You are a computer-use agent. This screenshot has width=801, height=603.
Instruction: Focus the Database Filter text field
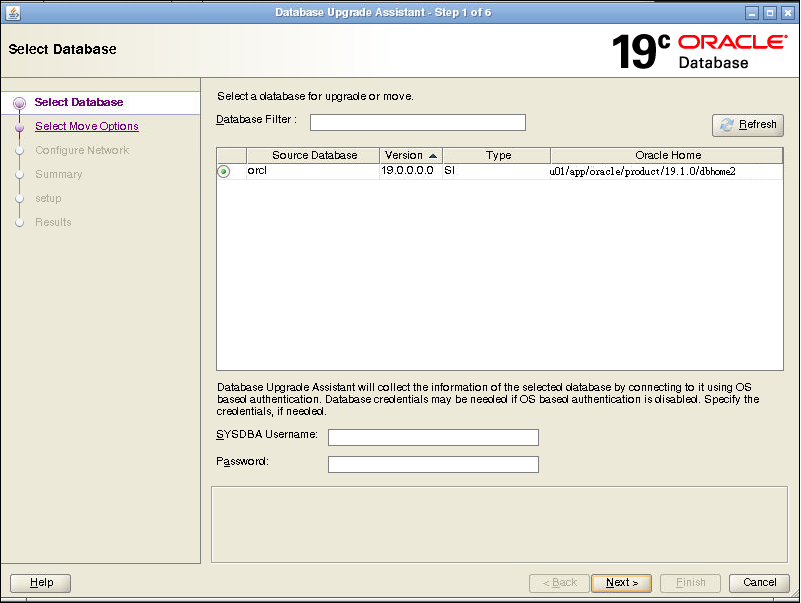click(417, 123)
